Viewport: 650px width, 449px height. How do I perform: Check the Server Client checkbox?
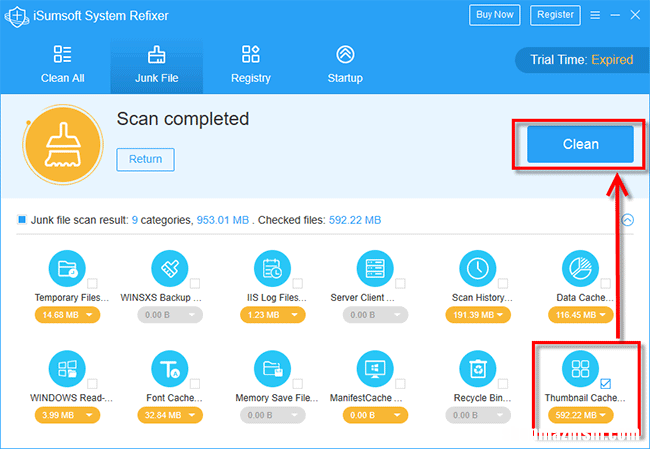pyautogui.click(x=400, y=284)
